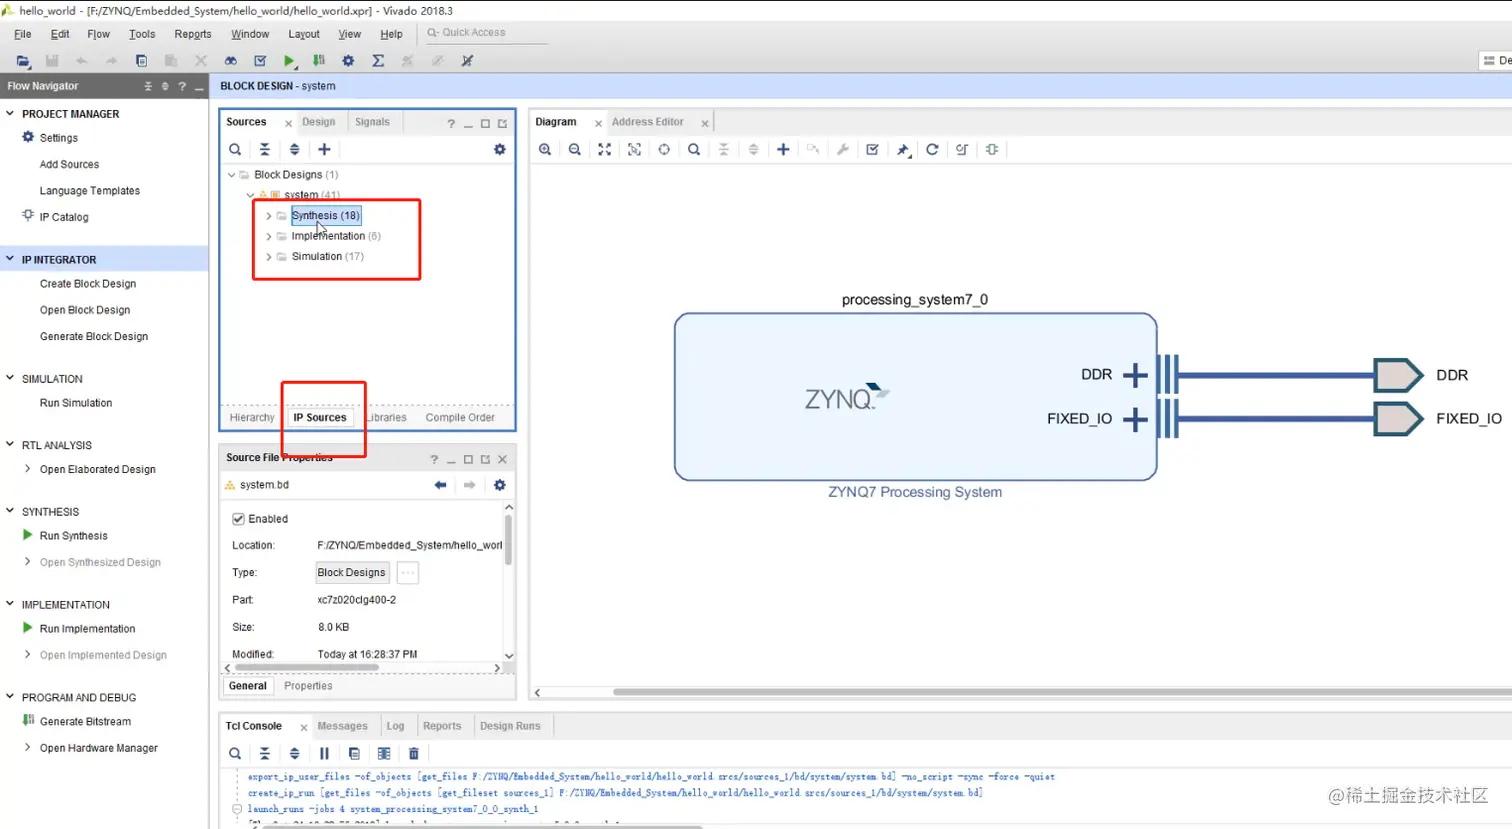This screenshot has height=829, width=1512.
Task: Open IP Catalog from Flow Navigator
Action: (x=64, y=217)
